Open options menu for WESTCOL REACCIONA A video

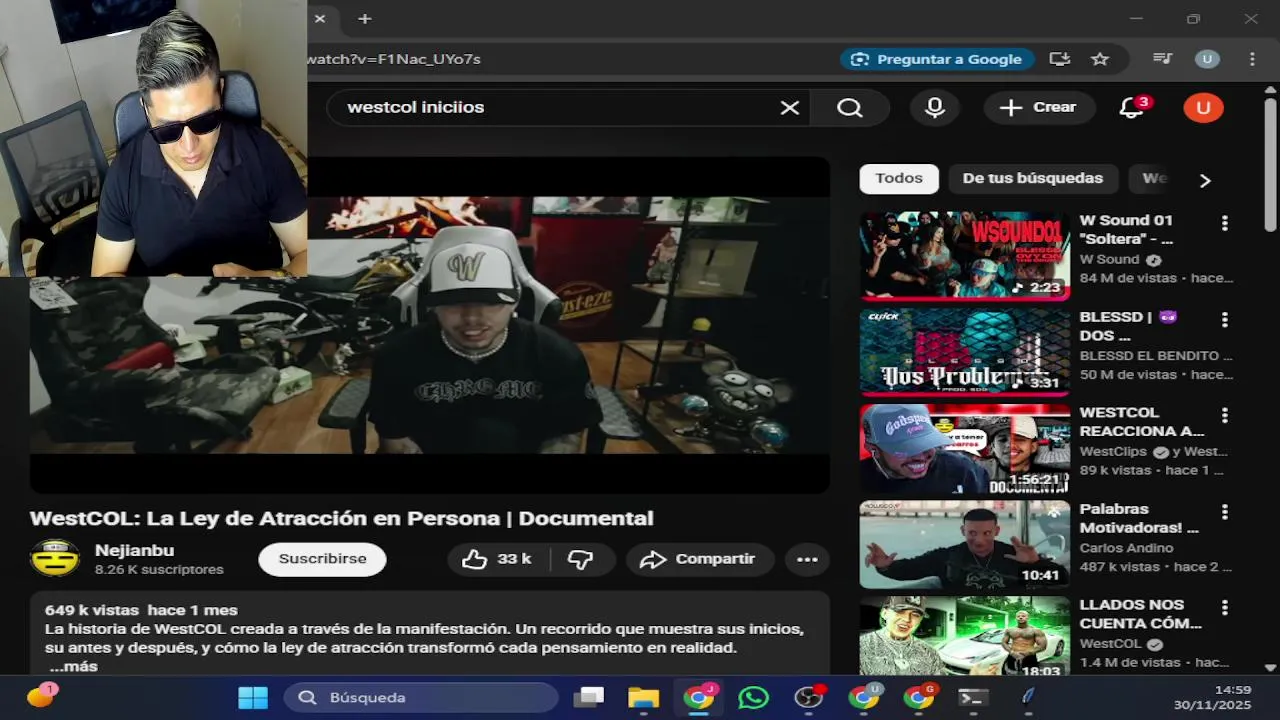pyautogui.click(x=1224, y=415)
